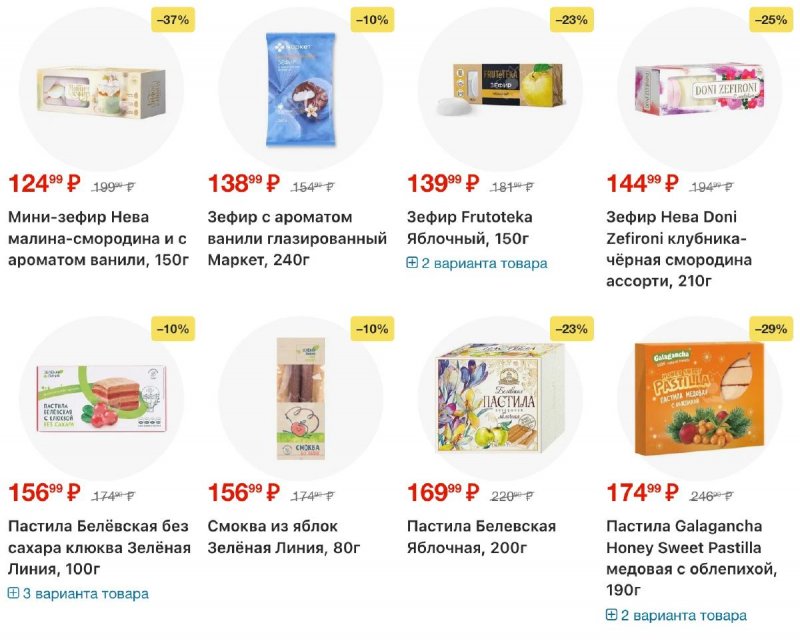Open the Galagancha pastilla box image
800x641 pixels.
pyautogui.click(x=700, y=398)
